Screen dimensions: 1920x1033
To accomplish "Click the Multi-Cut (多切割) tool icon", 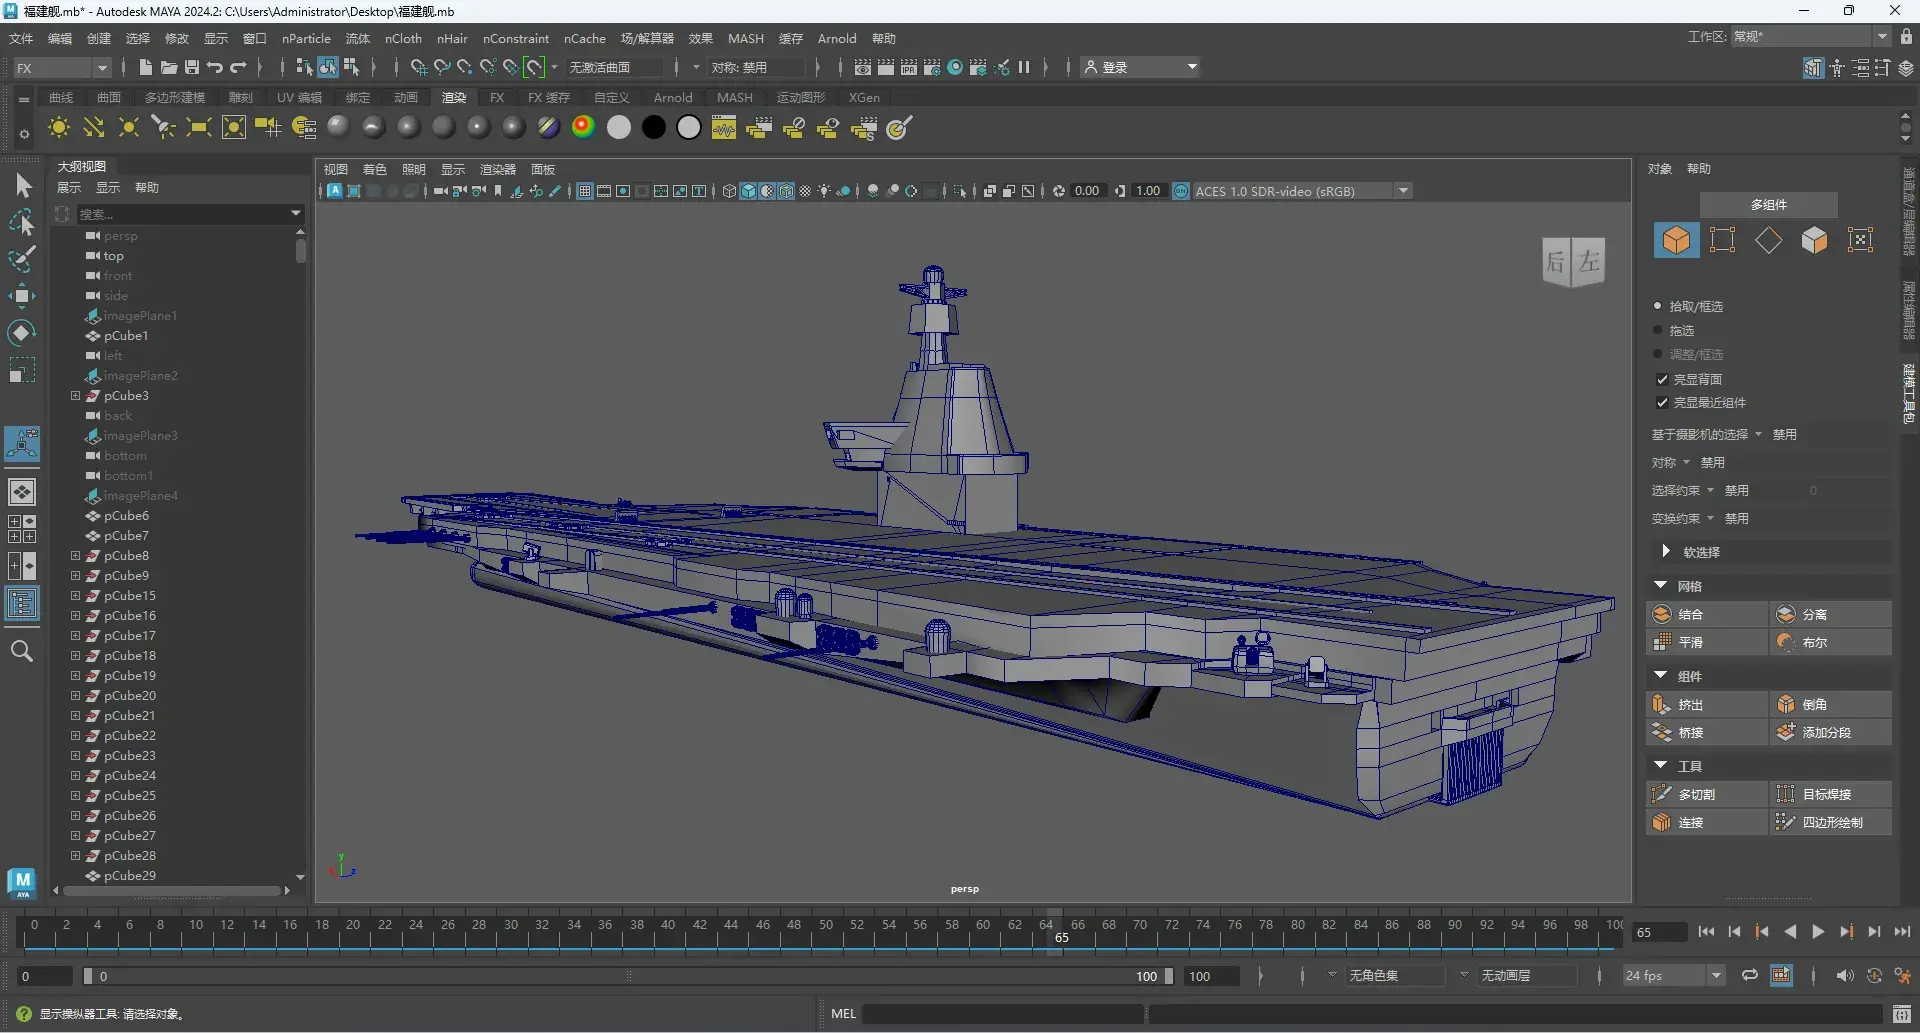I will 1662,795.
